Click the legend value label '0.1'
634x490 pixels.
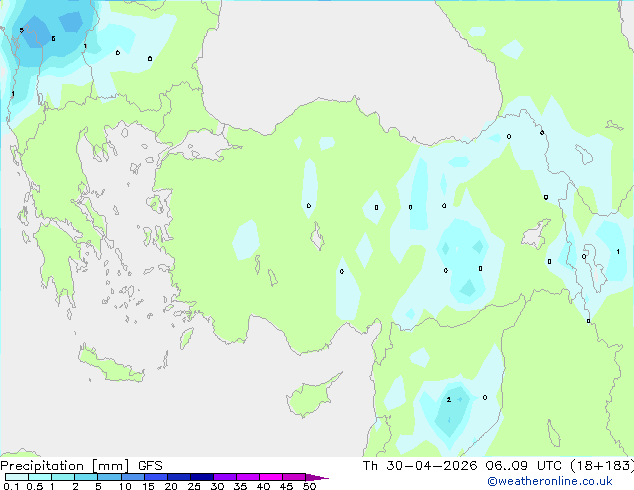pos(11,486)
